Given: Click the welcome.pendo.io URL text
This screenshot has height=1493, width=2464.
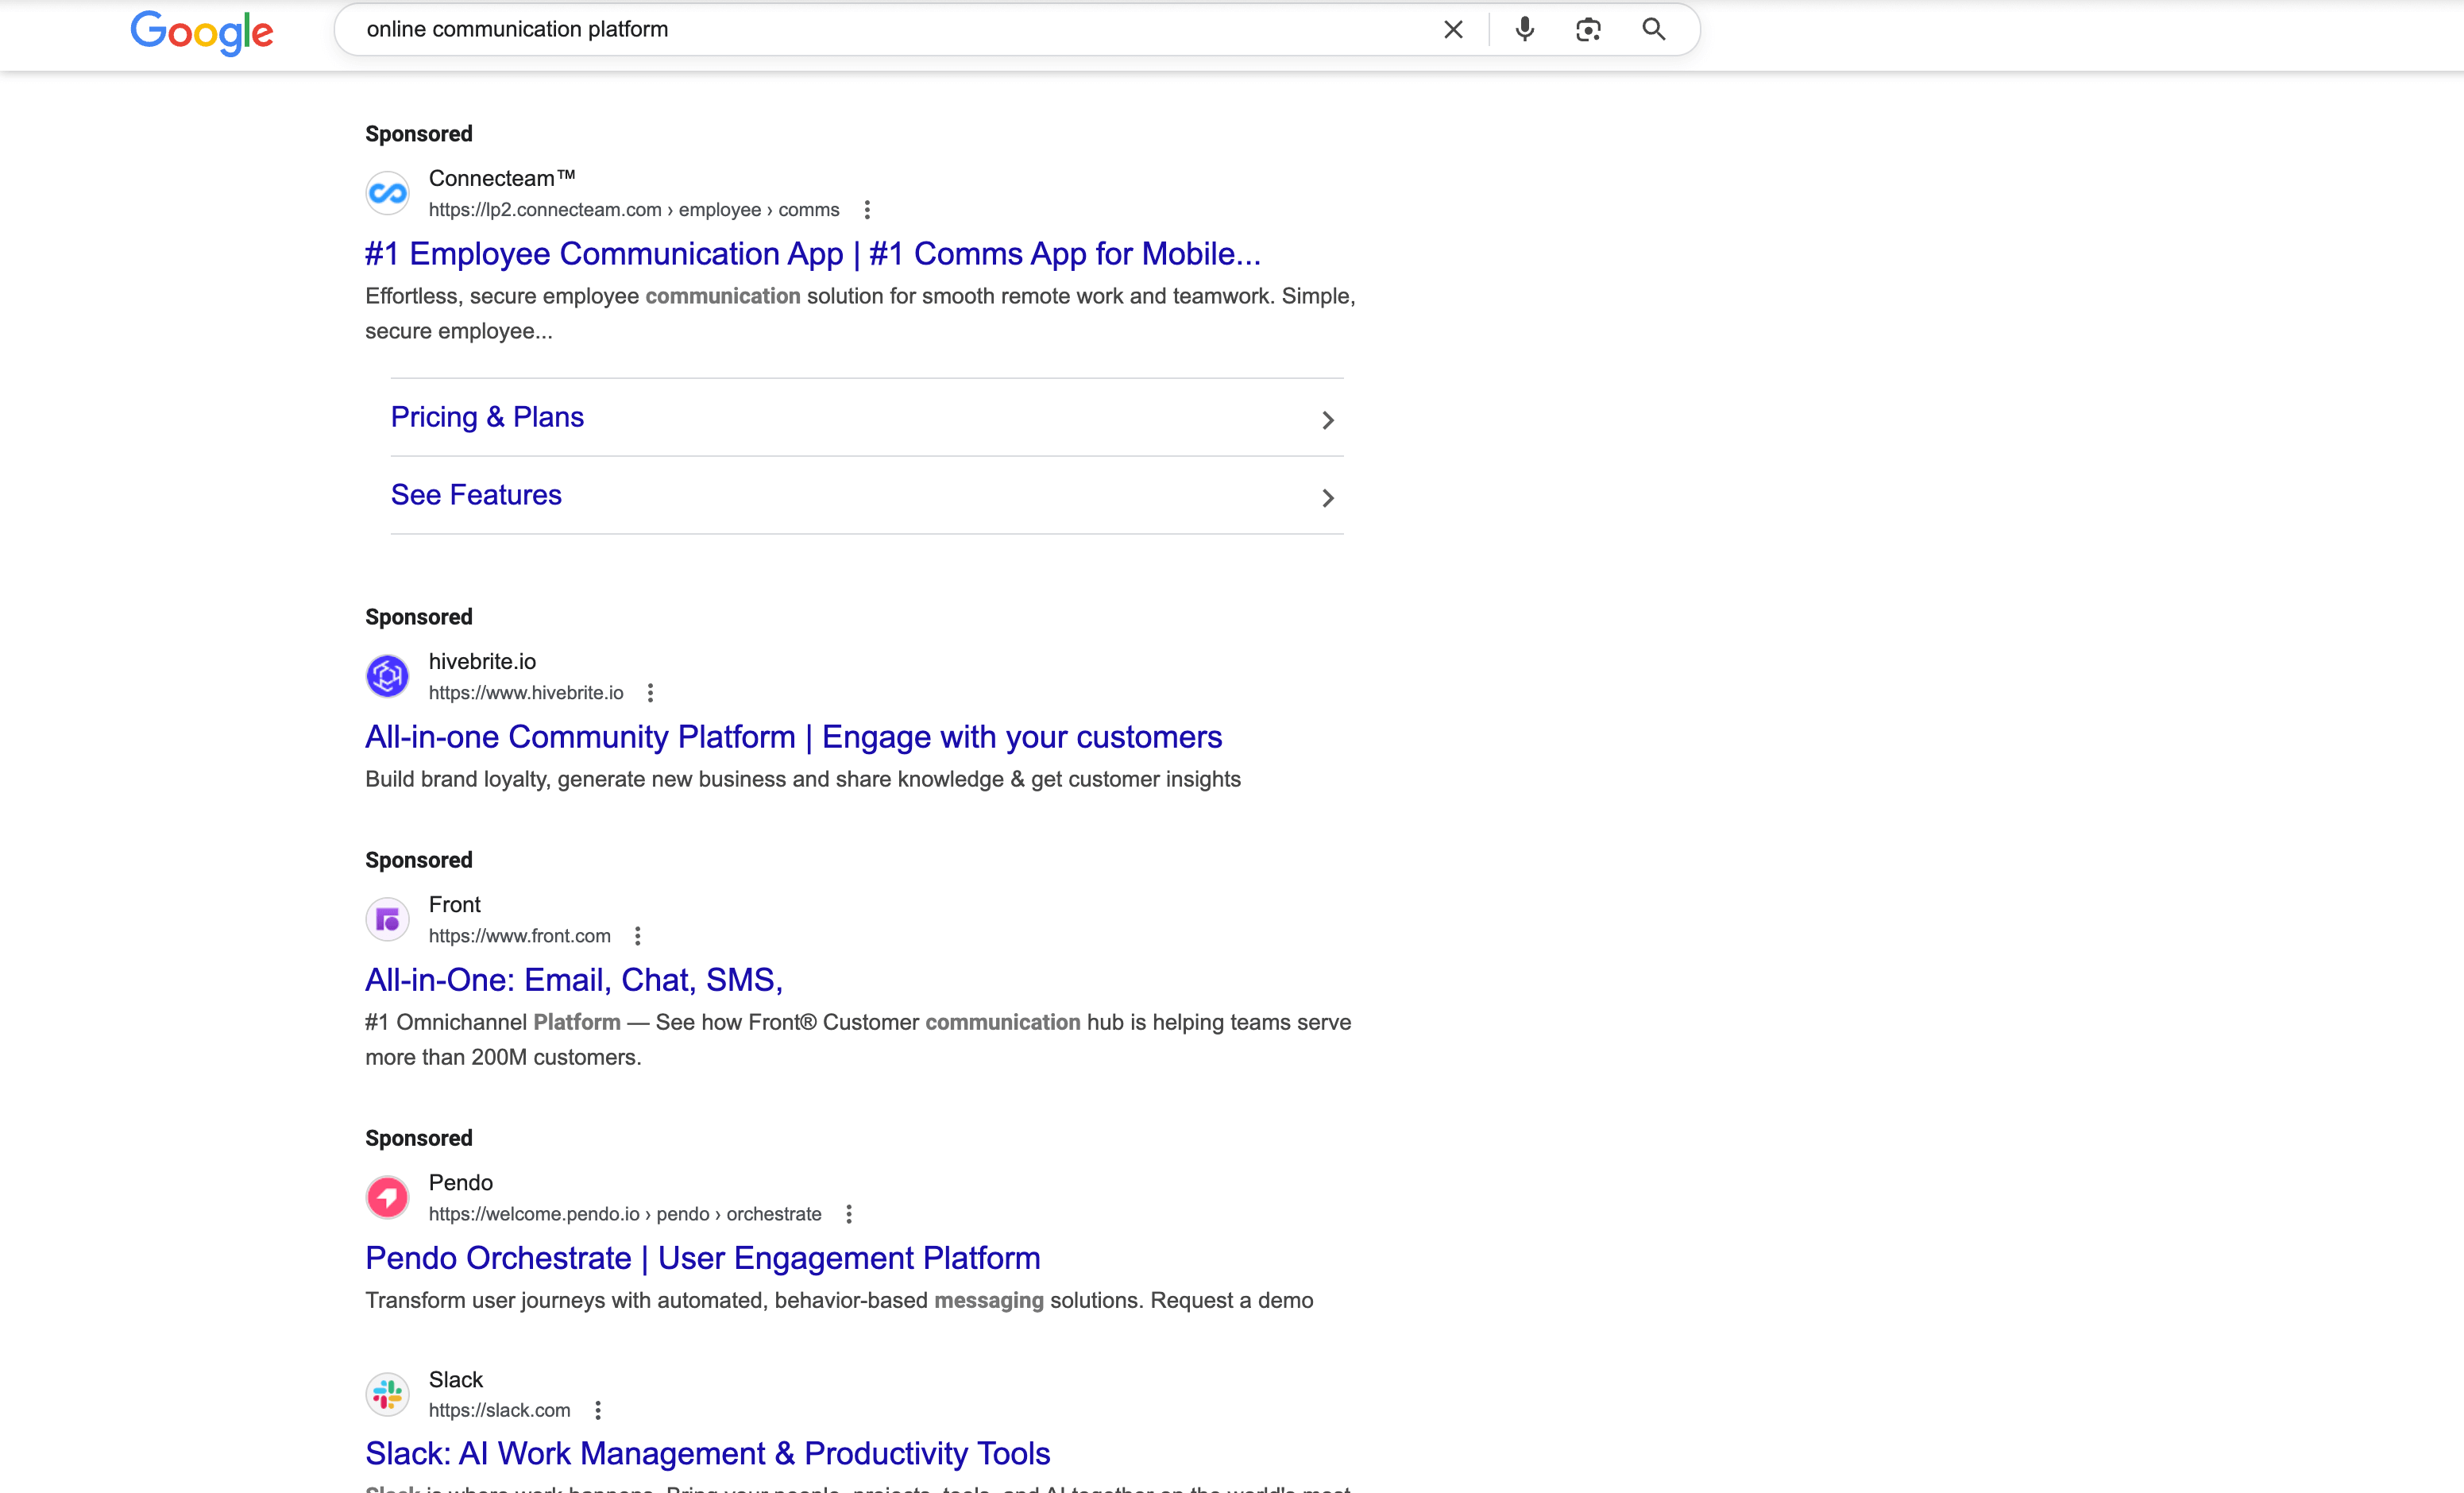Looking at the screenshot, I should 625,1214.
